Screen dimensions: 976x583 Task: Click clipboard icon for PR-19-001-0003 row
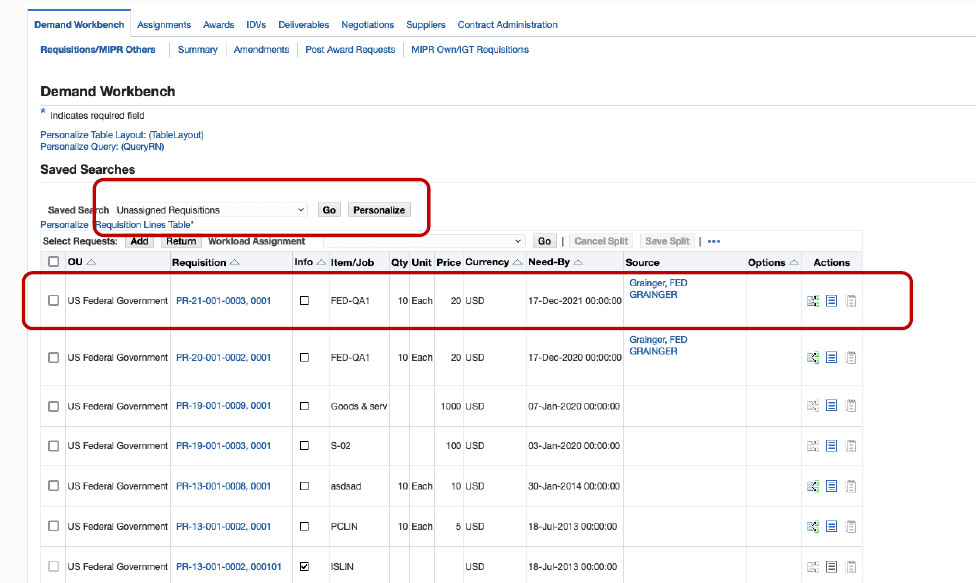(x=851, y=446)
